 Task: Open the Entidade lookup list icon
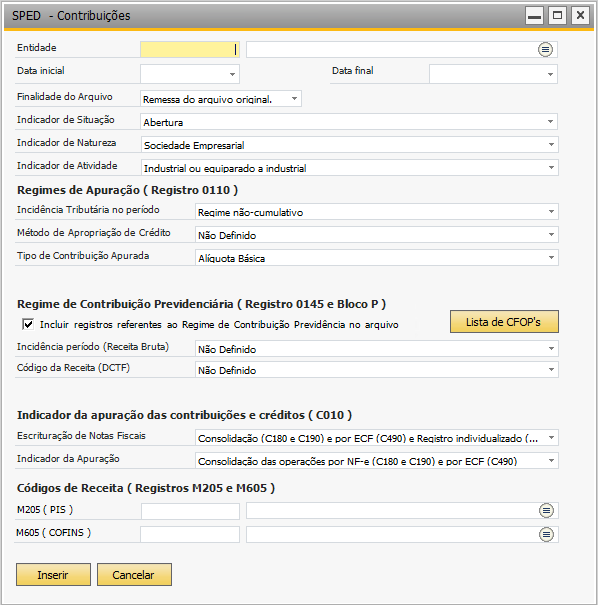coord(545,49)
